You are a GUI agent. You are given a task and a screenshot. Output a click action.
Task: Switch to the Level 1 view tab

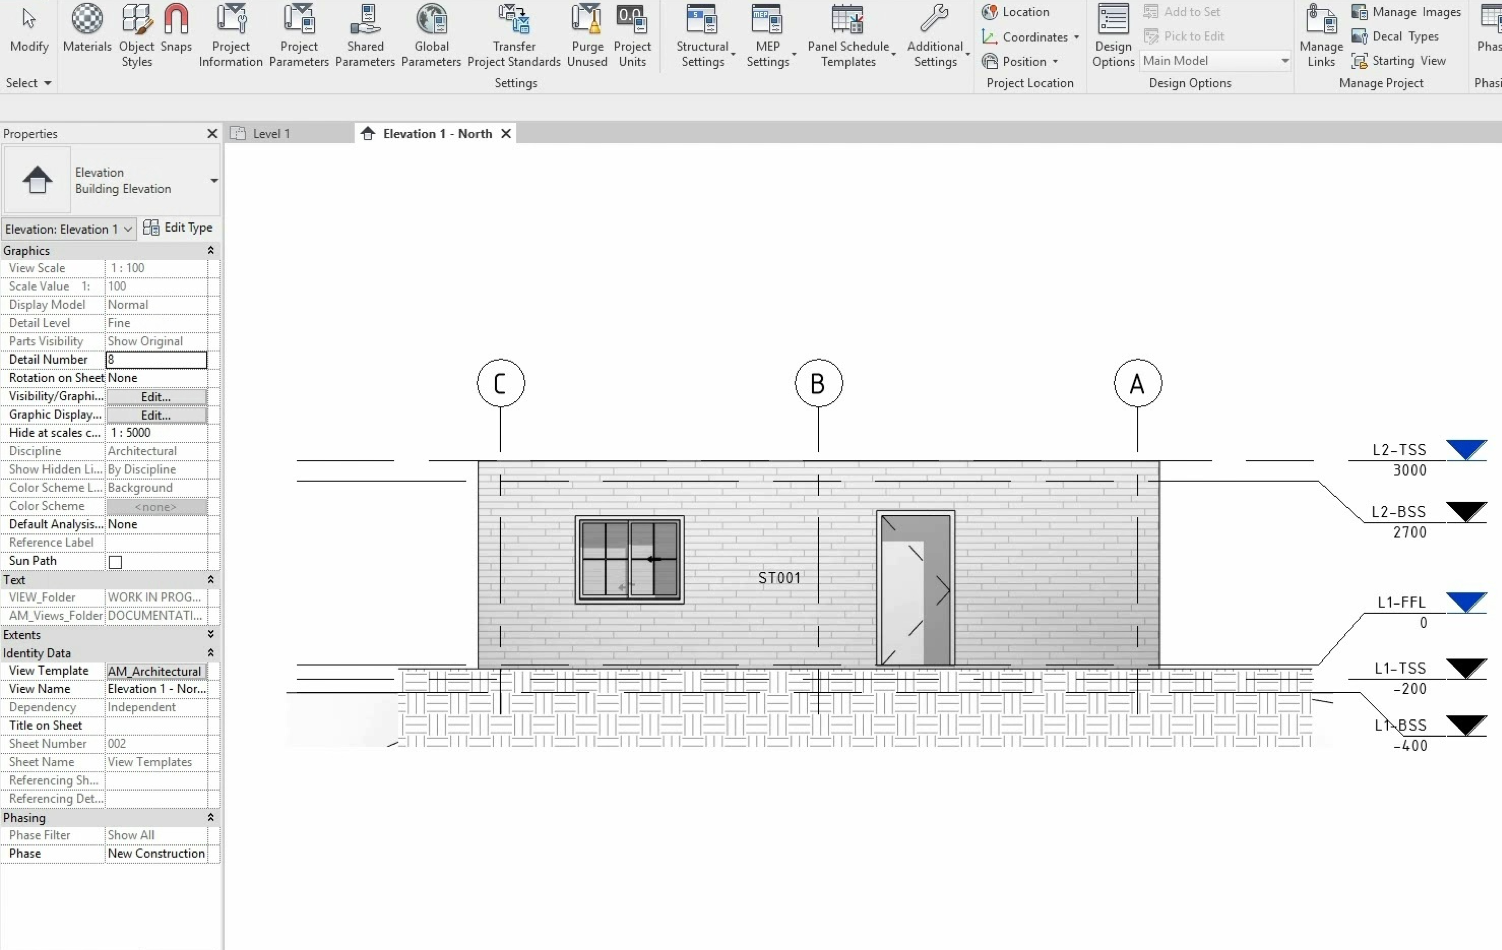[270, 134]
